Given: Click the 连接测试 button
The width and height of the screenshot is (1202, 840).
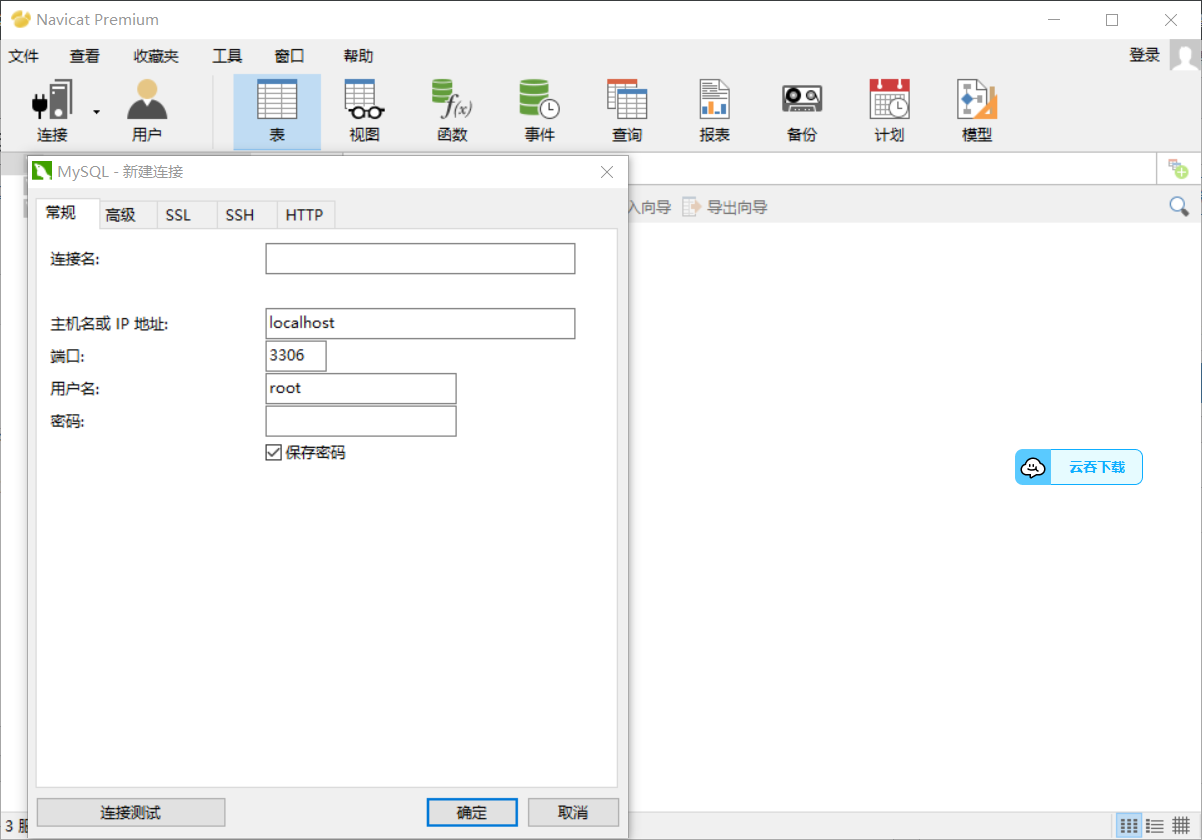Looking at the screenshot, I should (x=131, y=812).
